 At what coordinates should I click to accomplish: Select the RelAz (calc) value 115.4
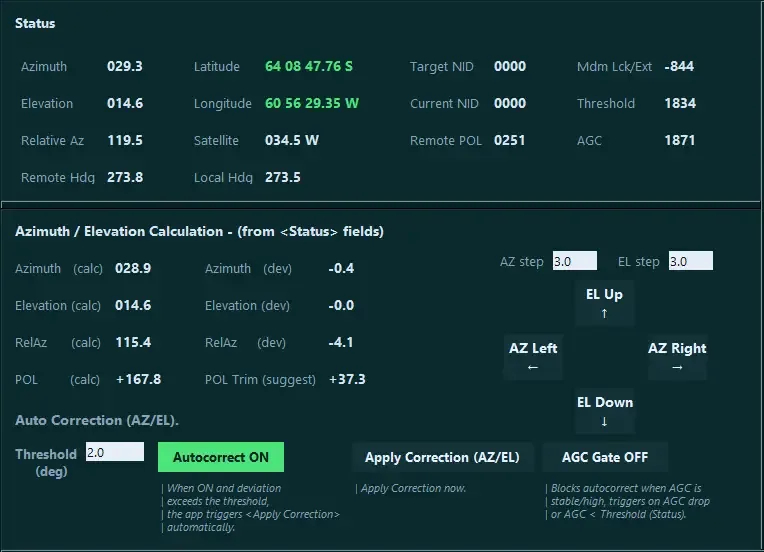(133, 343)
